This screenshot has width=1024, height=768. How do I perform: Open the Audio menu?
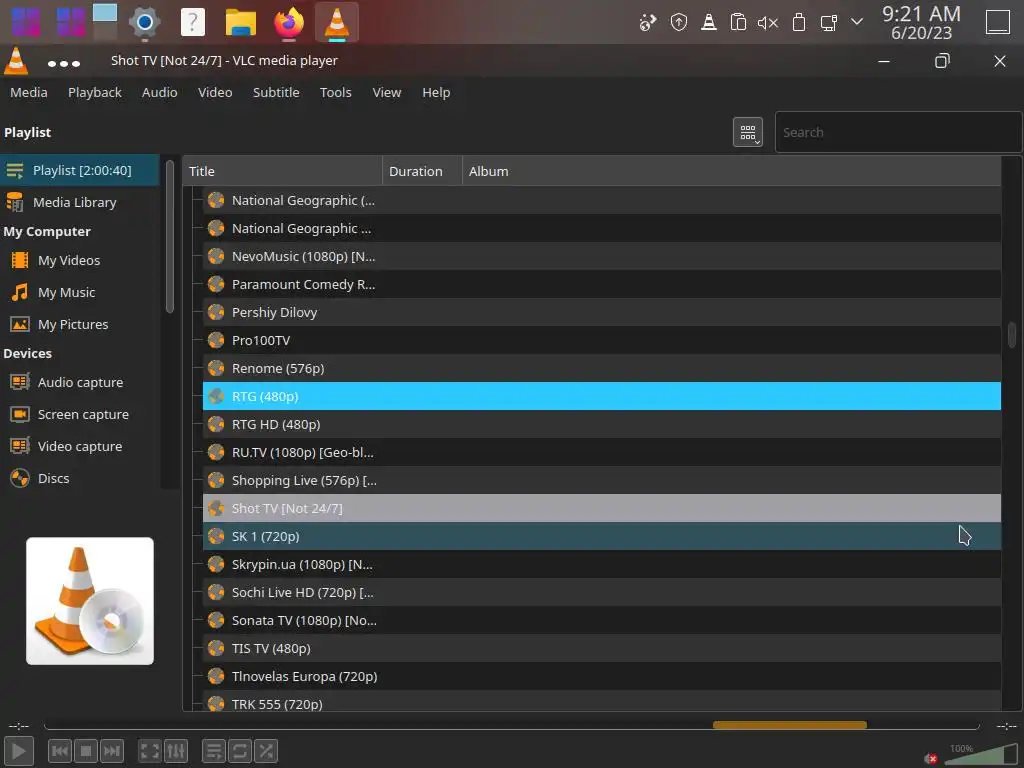[x=159, y=93]
